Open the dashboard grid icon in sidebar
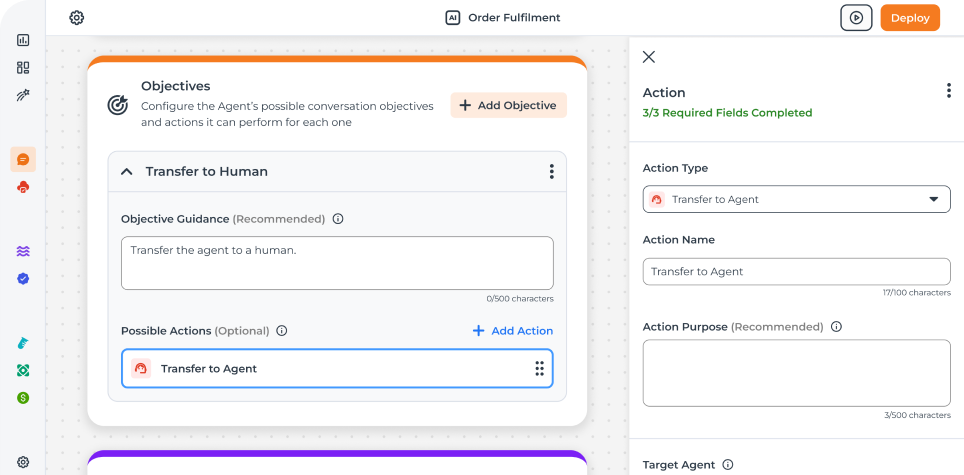Image resolution: width=964 pixels, height=475 pixels. point(23,68)
